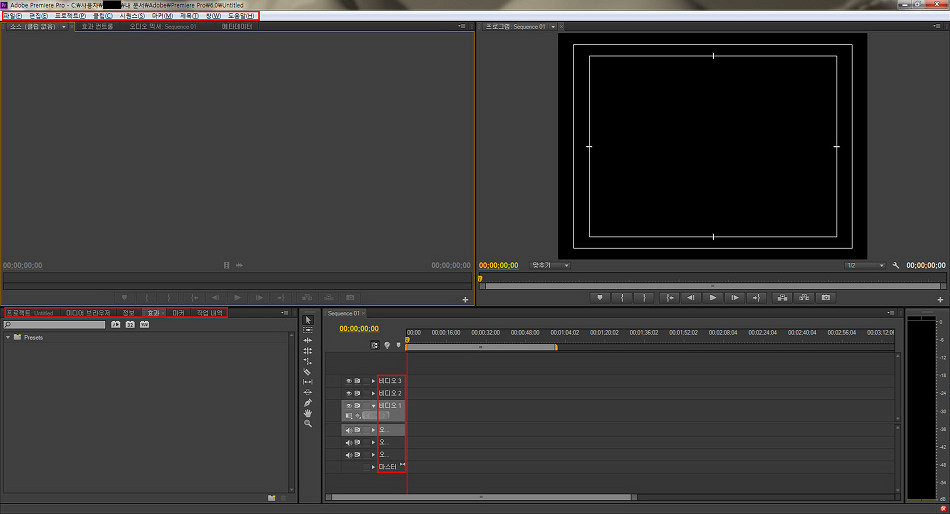Select the Pen tool

coord(308,402)
